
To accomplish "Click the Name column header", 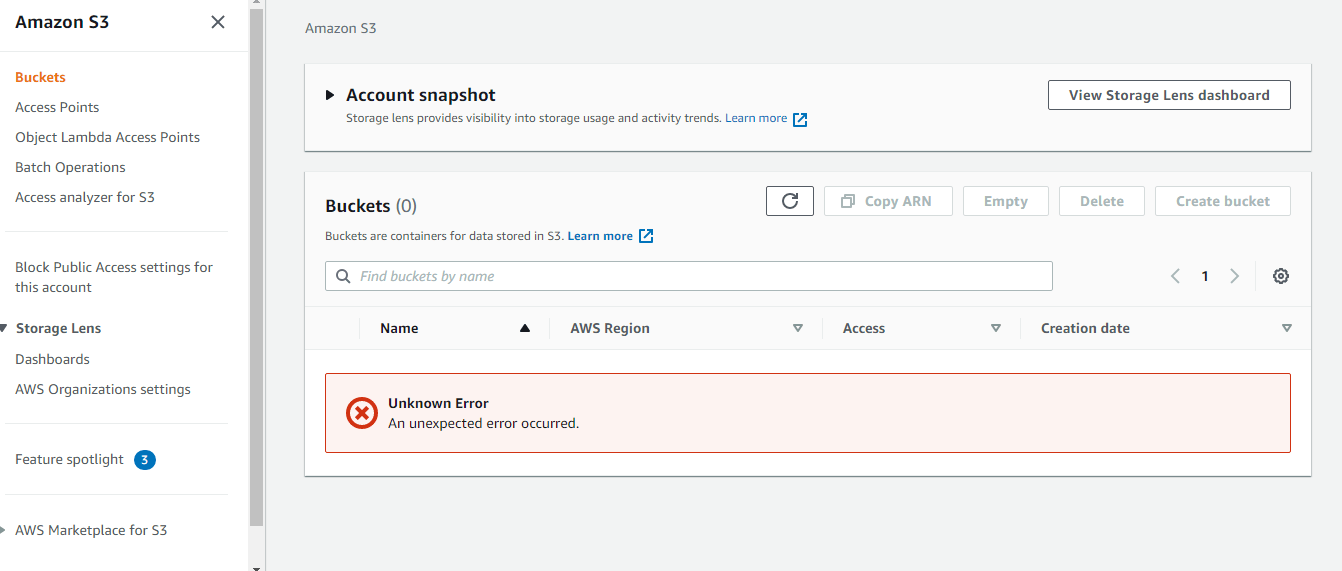I will [x=399, y=328].
